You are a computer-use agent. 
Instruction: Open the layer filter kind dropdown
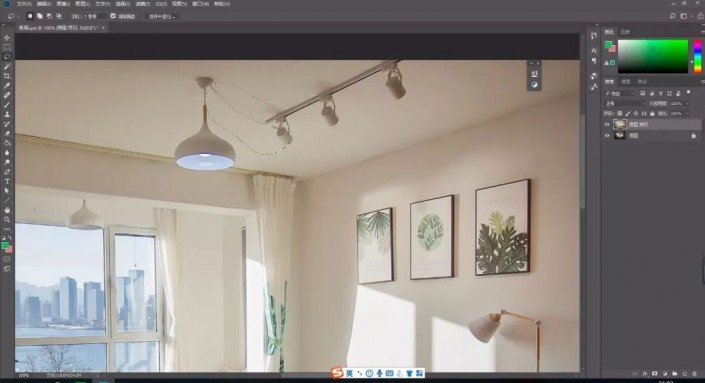pyautogui.click(x=619, y=93)
